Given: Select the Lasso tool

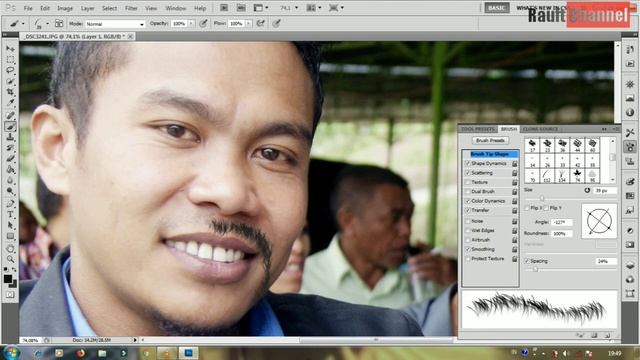Looking at the screenshot, I should 10,70.
